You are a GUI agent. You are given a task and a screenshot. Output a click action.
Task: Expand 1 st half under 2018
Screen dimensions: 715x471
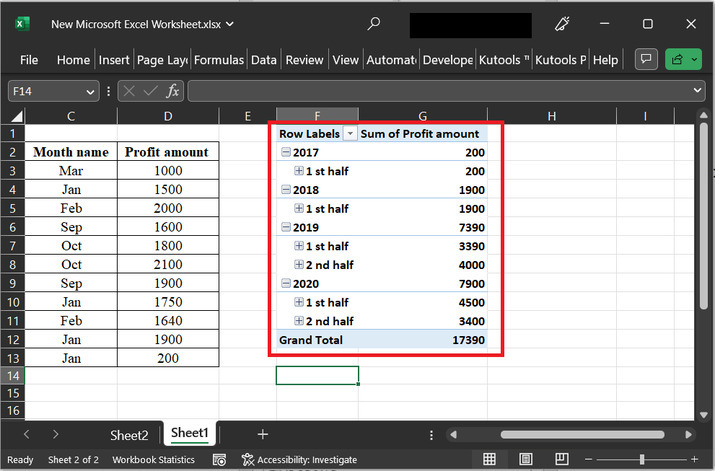coord(299,208)
